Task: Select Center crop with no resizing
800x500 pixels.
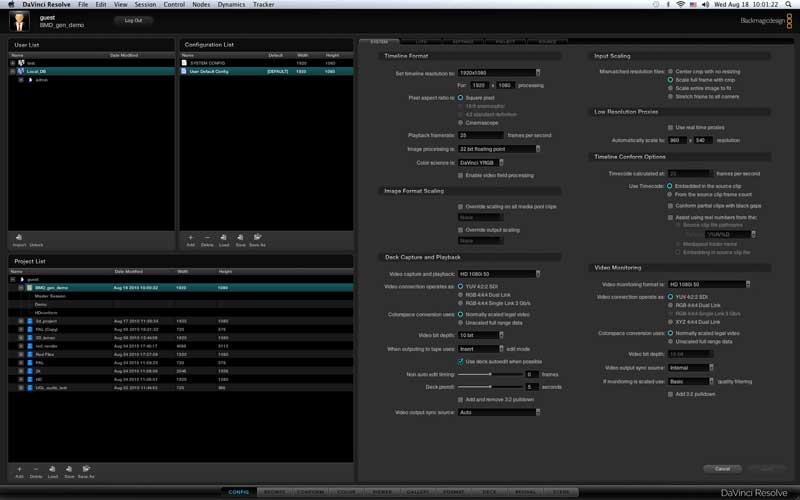Action: click(670, 71)
